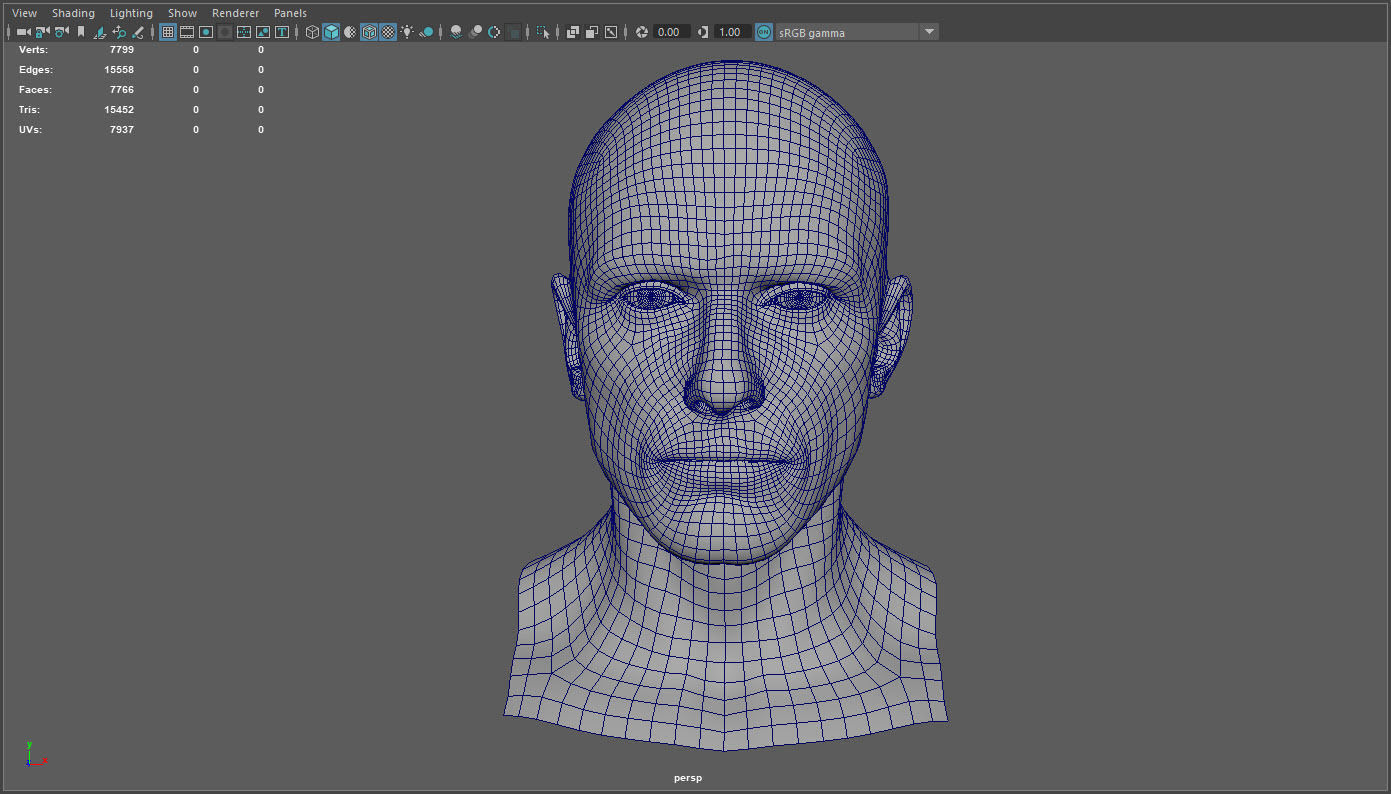Toggle the Gate Mask icon

coord(225,32)
